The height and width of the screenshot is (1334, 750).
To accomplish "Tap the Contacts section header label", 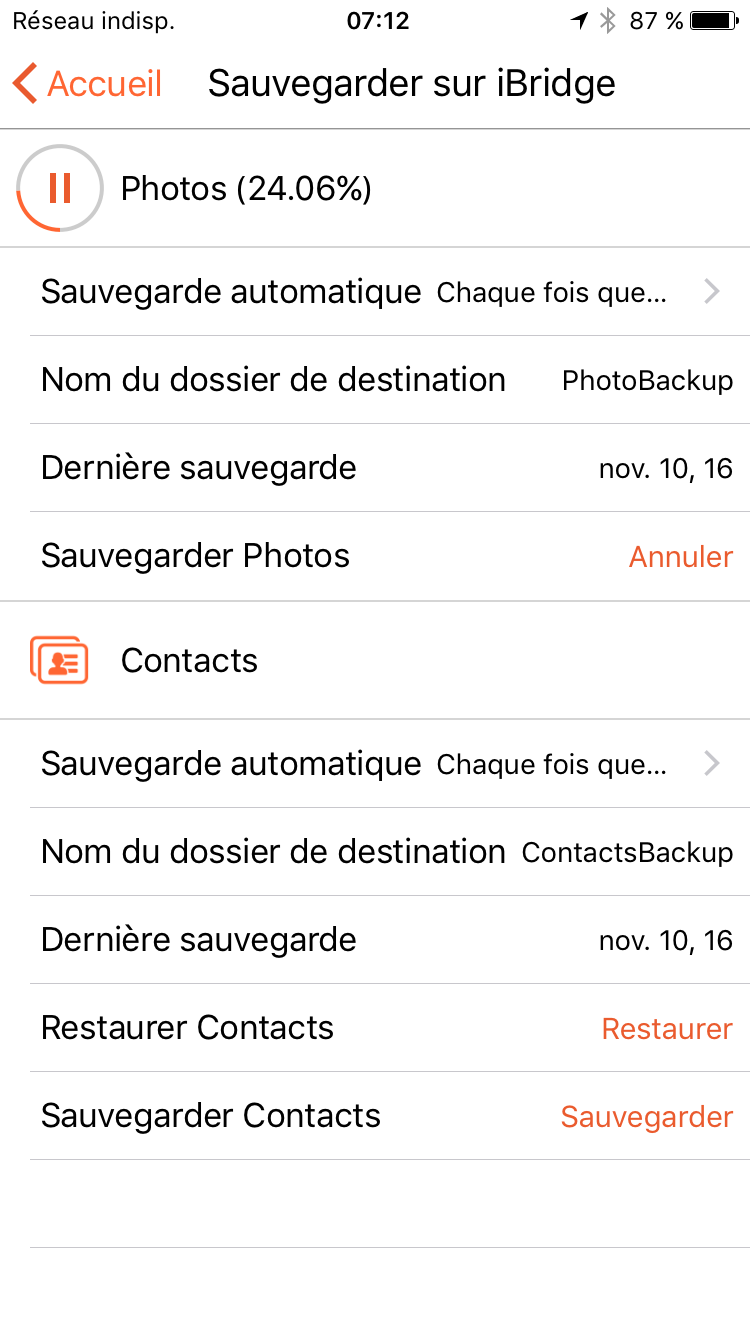I will tap(189, 661).
